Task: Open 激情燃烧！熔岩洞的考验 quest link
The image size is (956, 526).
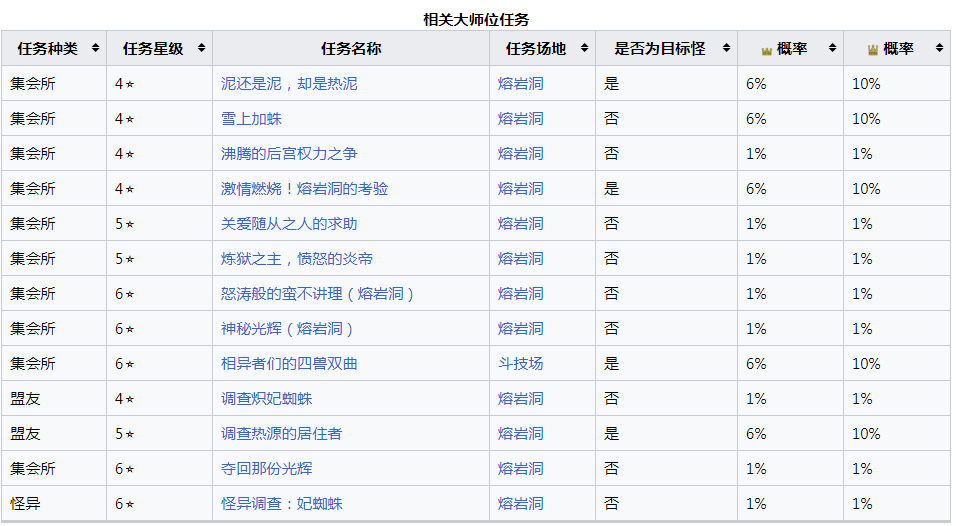Action: (304, 189)
